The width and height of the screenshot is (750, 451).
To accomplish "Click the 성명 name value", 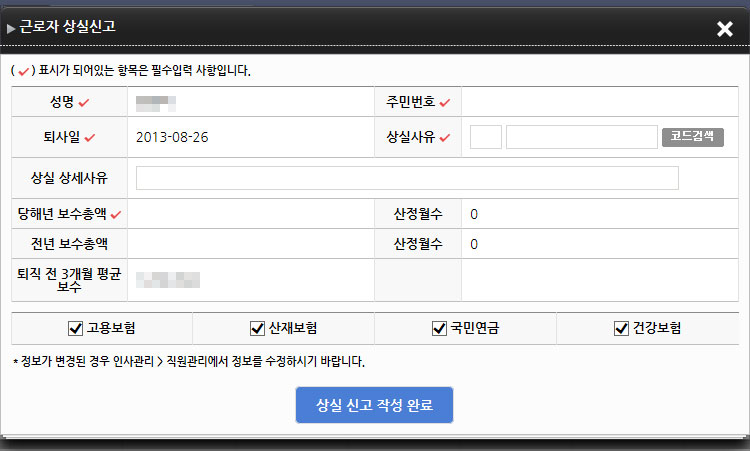I will click(156, 102).
